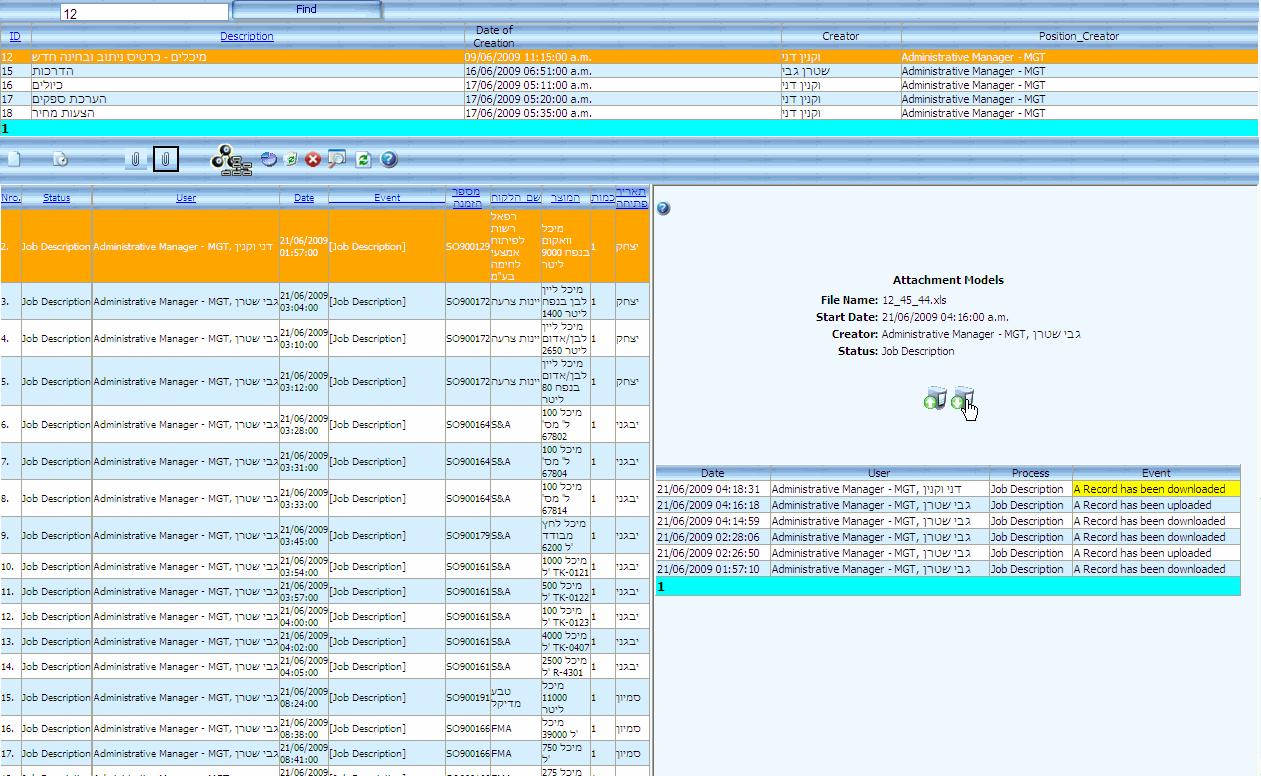This screenshot has height=776, width=1261.
Task: Sort events grid by Nro. header
Action: 11,197
